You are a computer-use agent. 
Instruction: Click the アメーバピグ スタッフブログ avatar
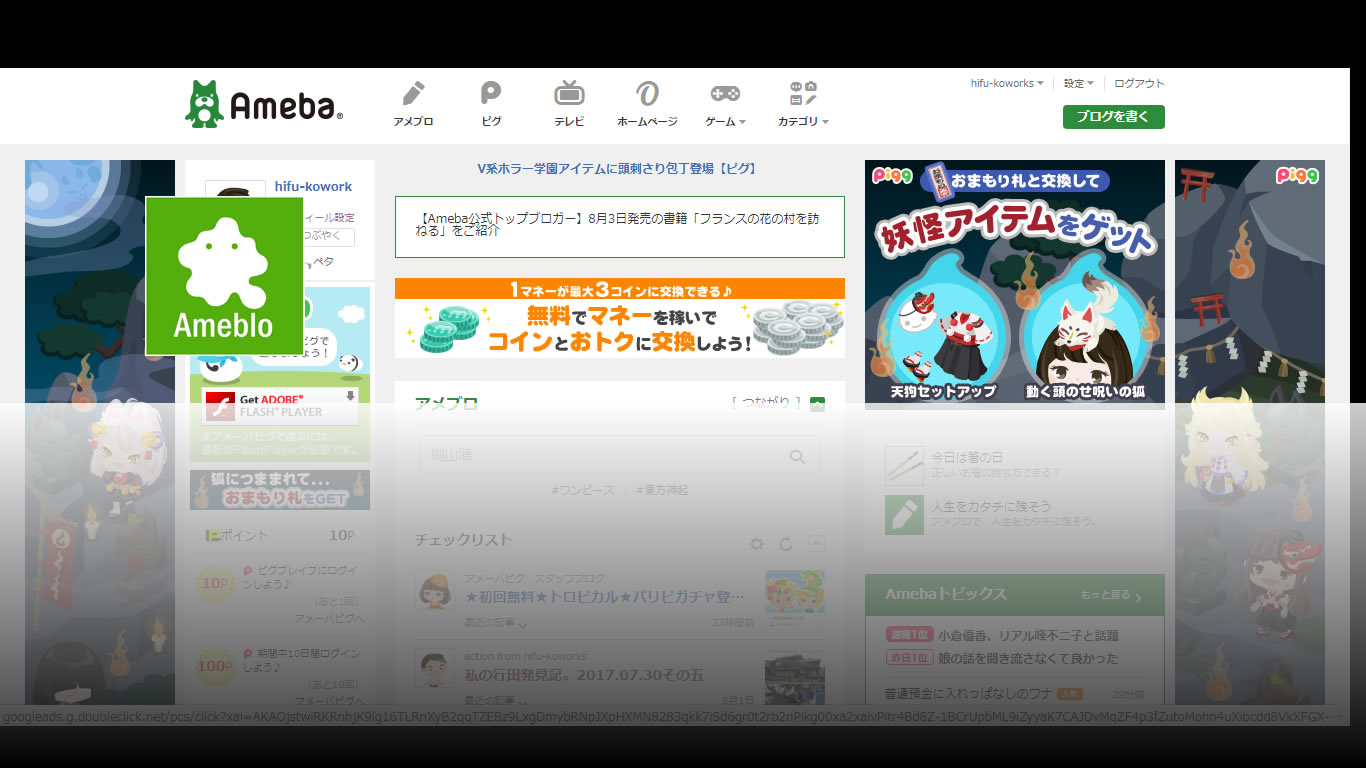[x=435, y=590]
